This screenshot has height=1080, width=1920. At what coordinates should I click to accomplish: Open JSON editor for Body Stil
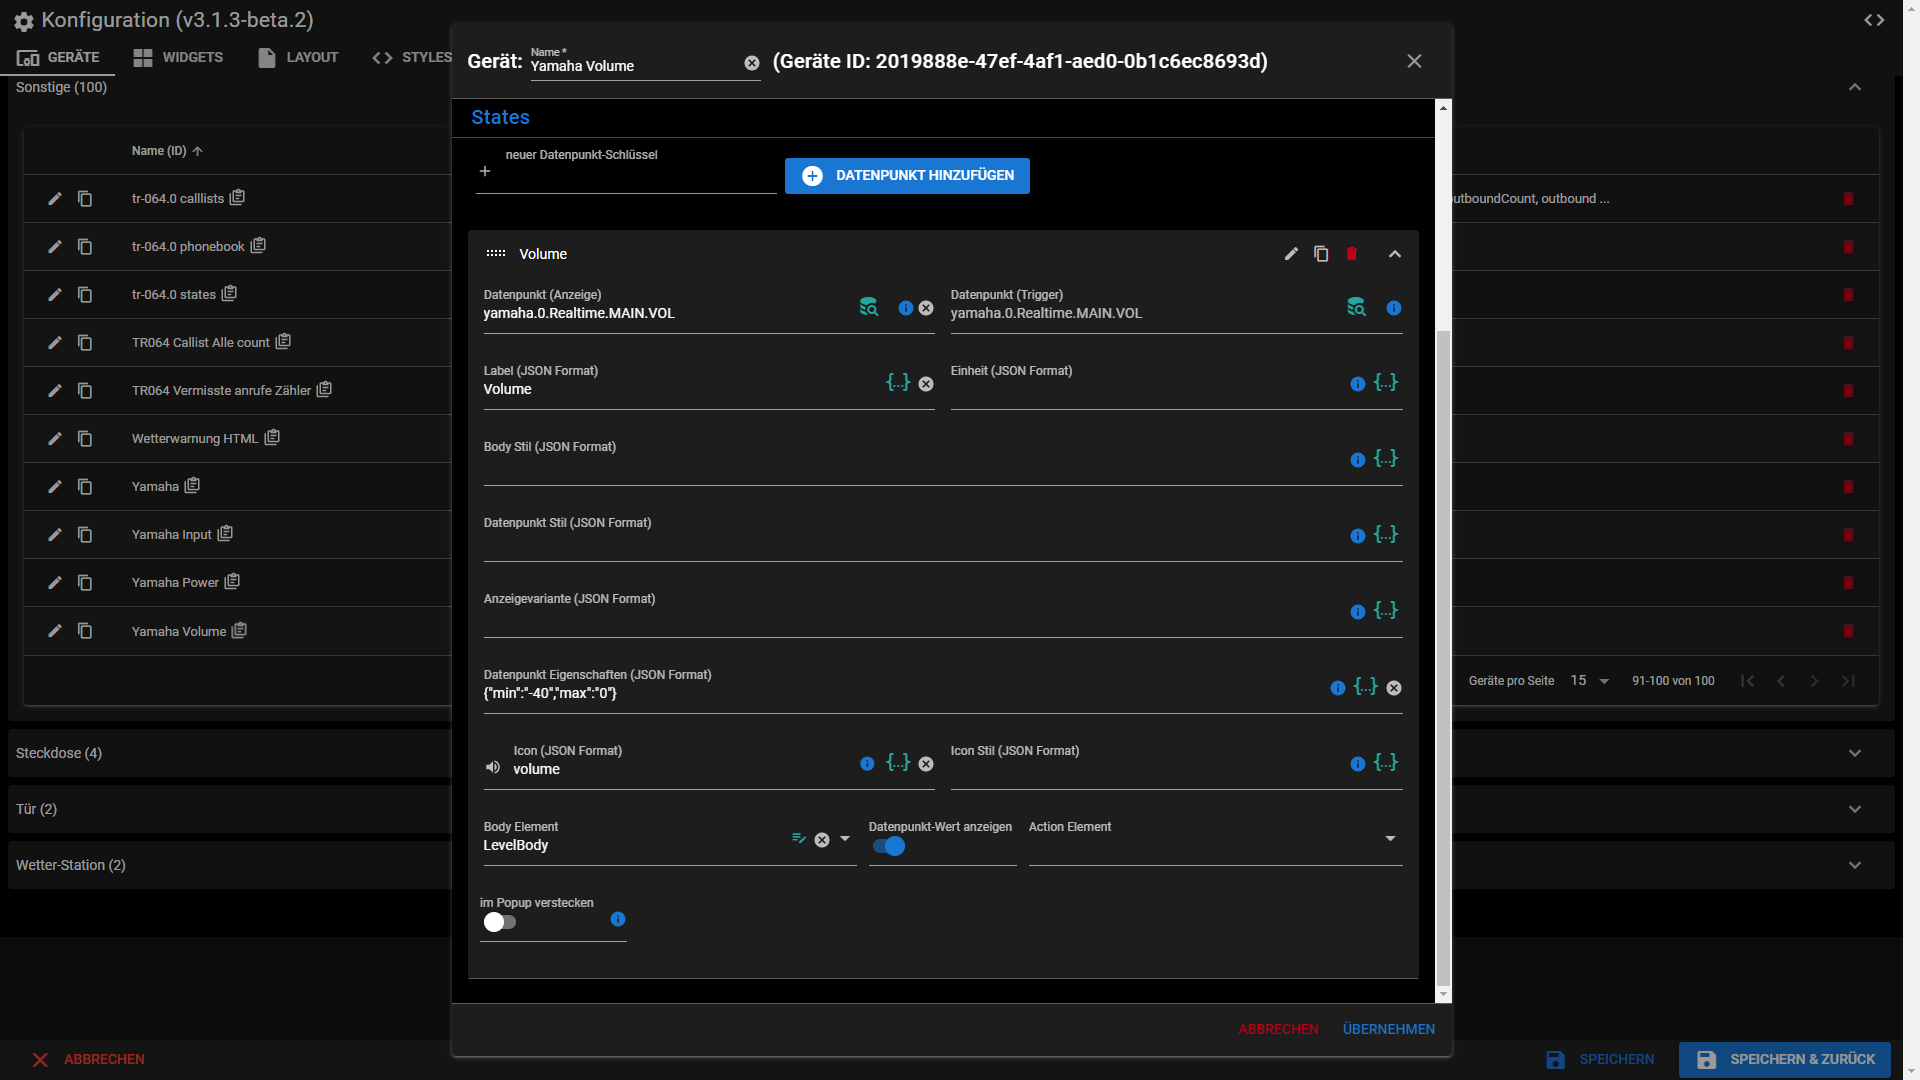[1386, 458]
